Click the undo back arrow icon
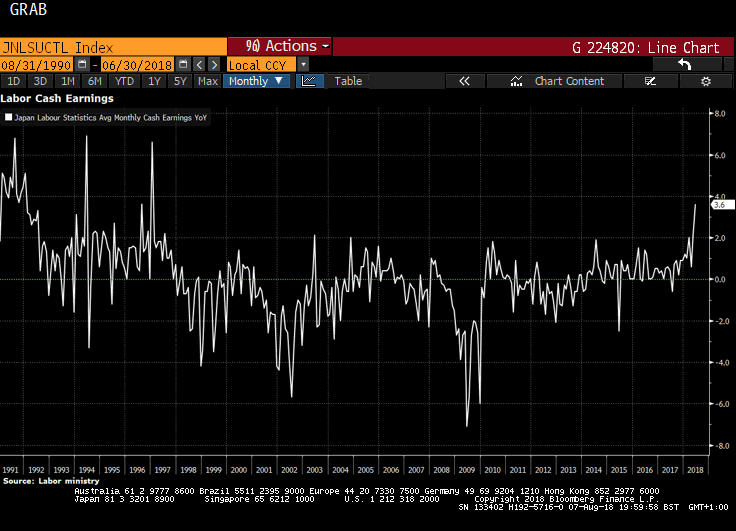The width and height of the screenshot is (736, 531). [686, 64]
